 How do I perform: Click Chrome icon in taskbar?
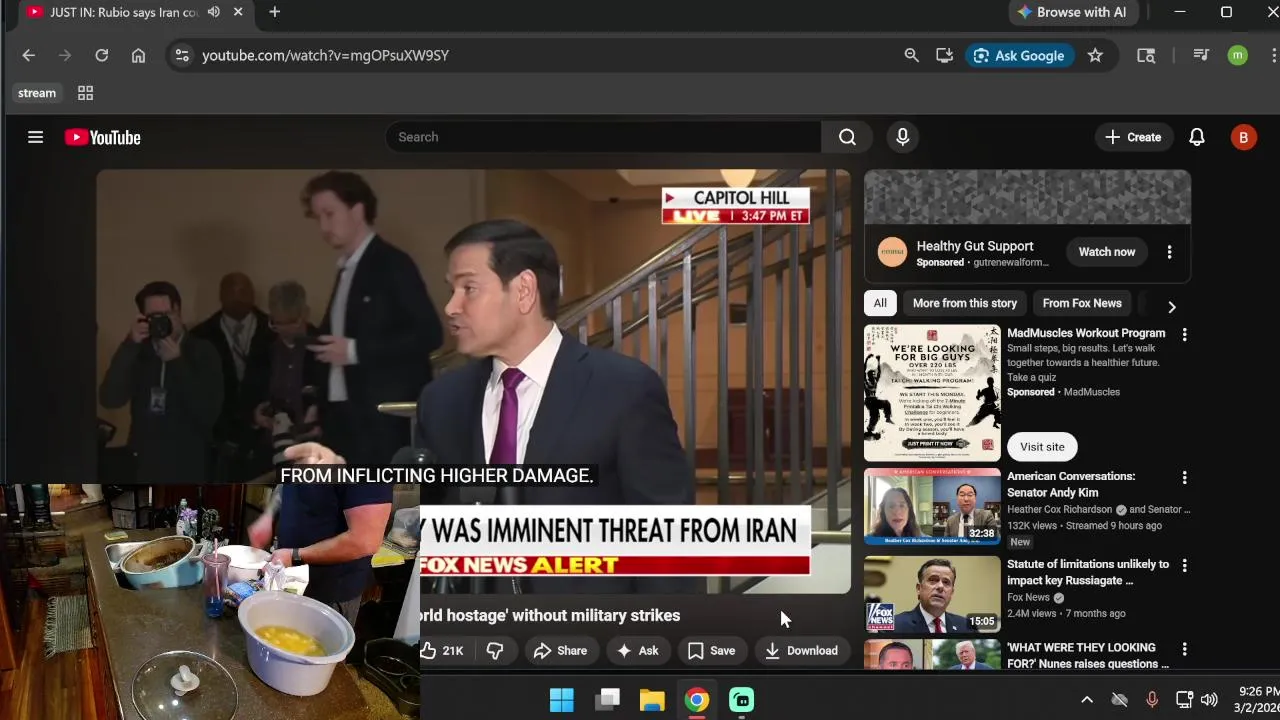(697, 700)
